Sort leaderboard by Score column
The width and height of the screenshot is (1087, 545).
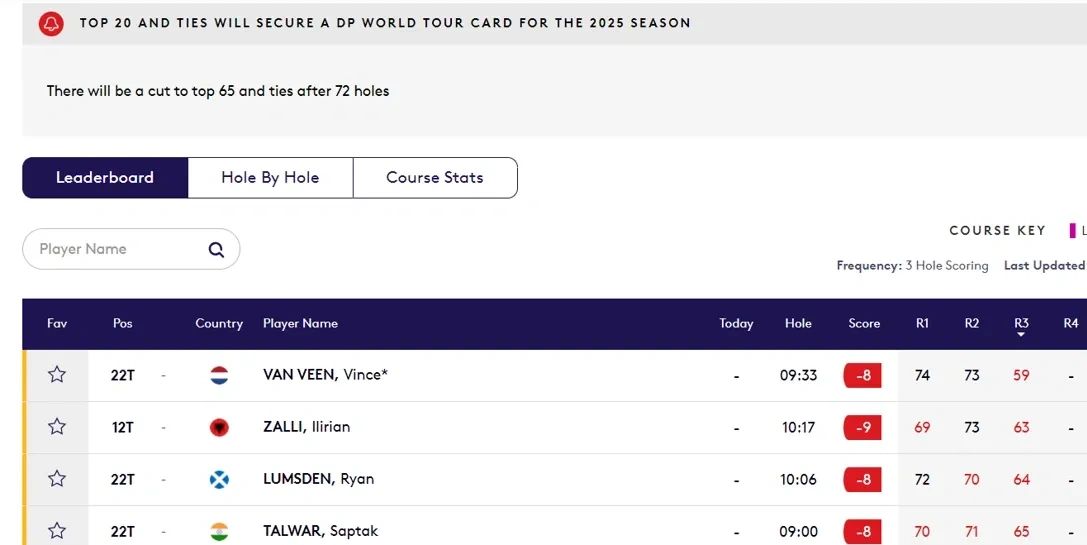(x=864, y=323)
